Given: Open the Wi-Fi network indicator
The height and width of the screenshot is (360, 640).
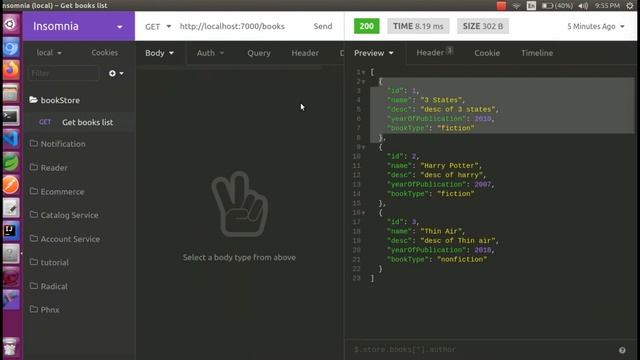Looking at the screenshot, I should coord(516,6).
